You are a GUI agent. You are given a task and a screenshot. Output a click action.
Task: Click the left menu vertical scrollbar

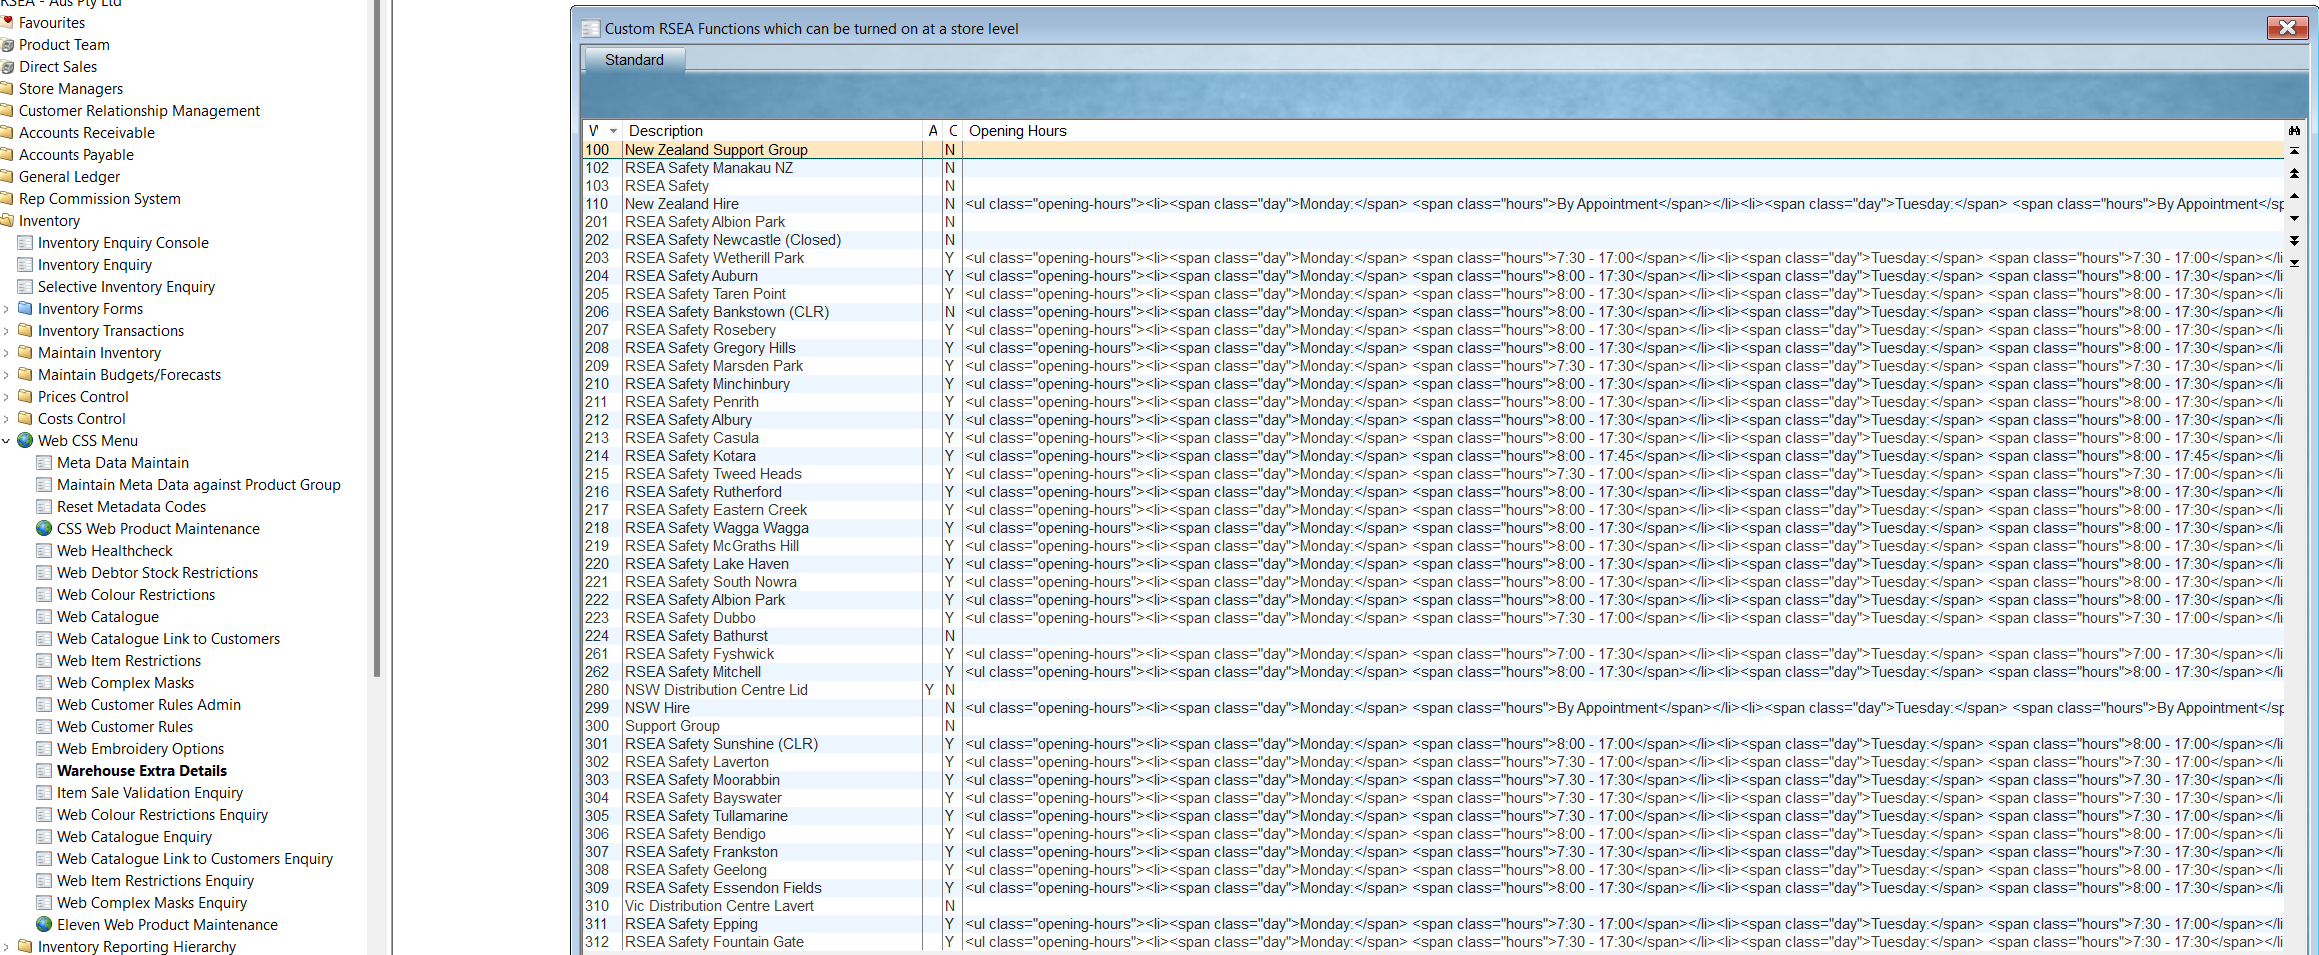click(376, 340)
